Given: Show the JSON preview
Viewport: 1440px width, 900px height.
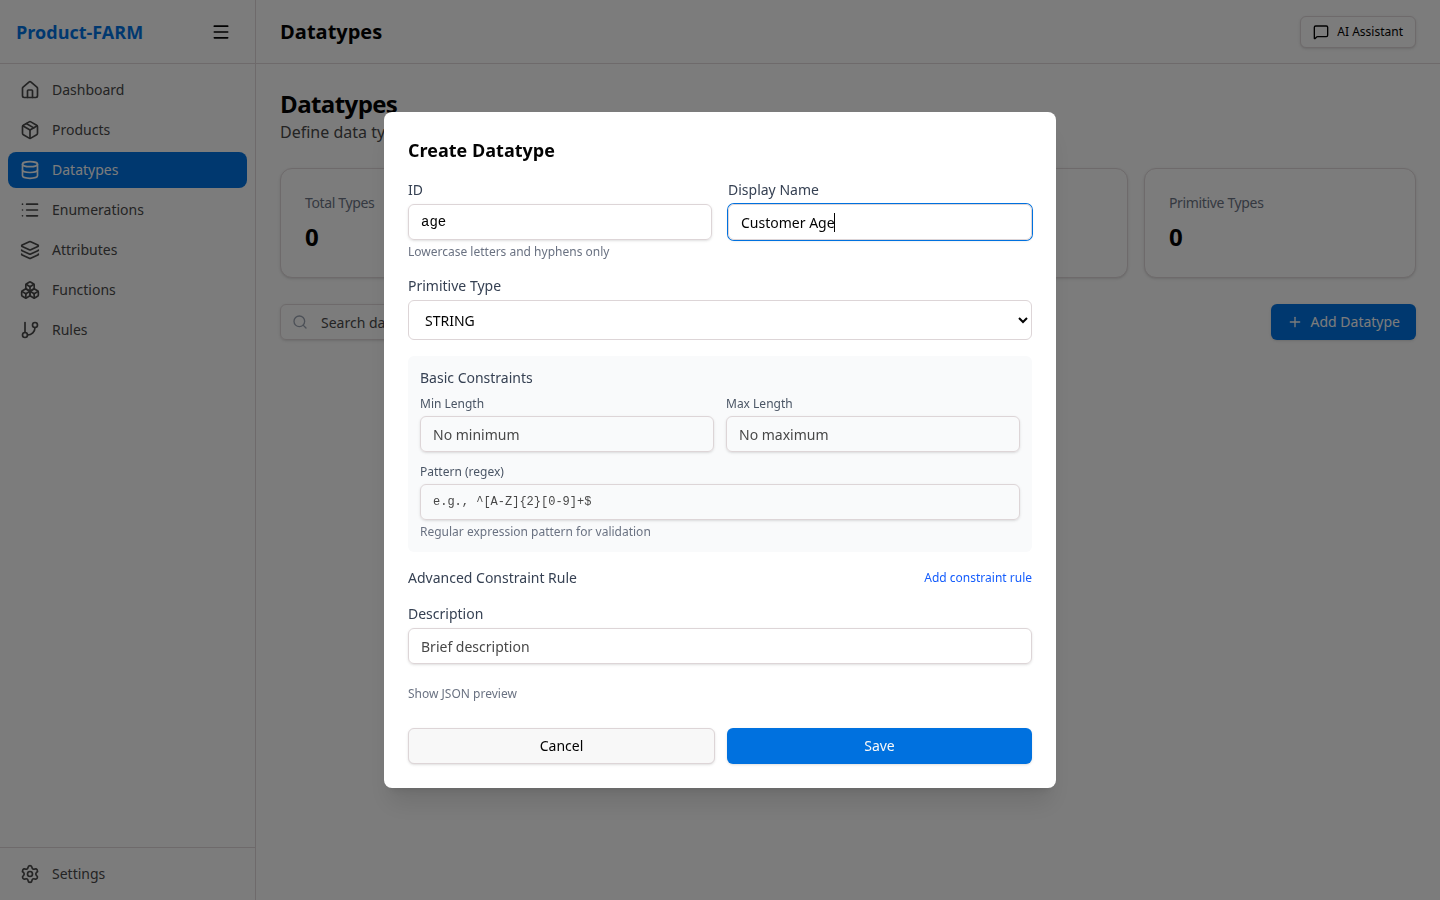Looking at the screenshot, I should (462, 693).
